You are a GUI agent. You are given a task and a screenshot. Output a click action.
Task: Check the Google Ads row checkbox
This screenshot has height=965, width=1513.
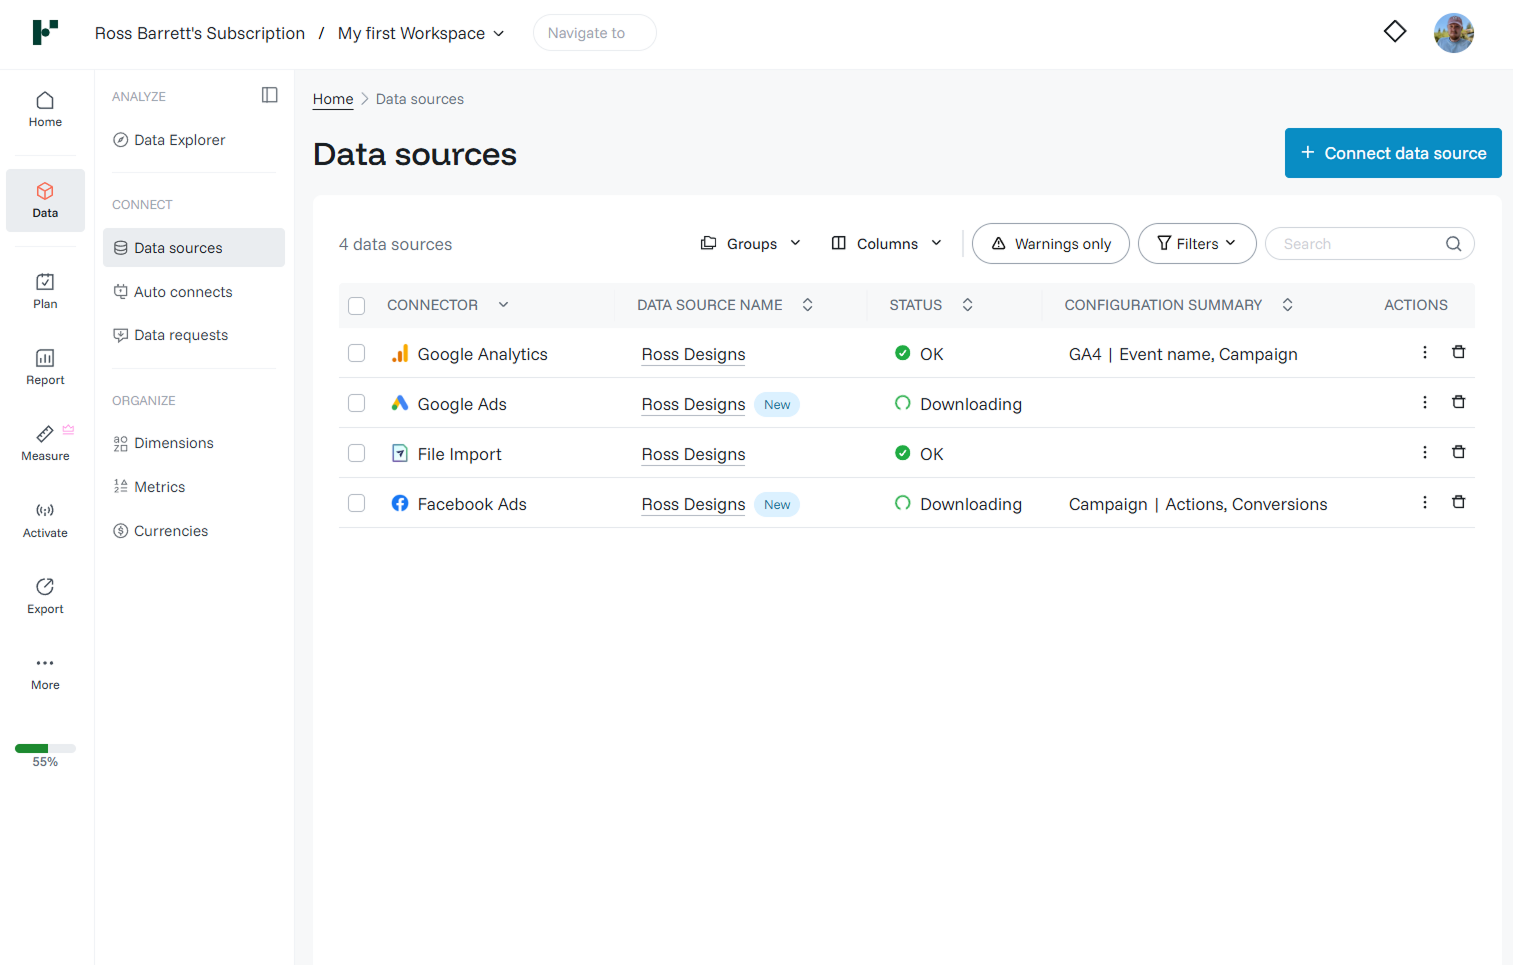point(357,403)
